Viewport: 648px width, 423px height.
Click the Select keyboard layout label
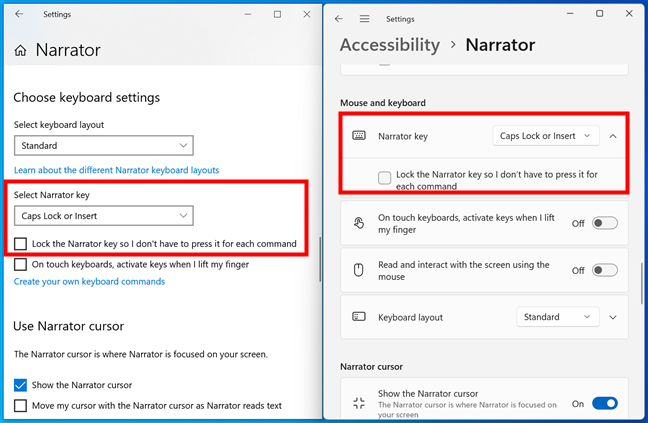59,125
